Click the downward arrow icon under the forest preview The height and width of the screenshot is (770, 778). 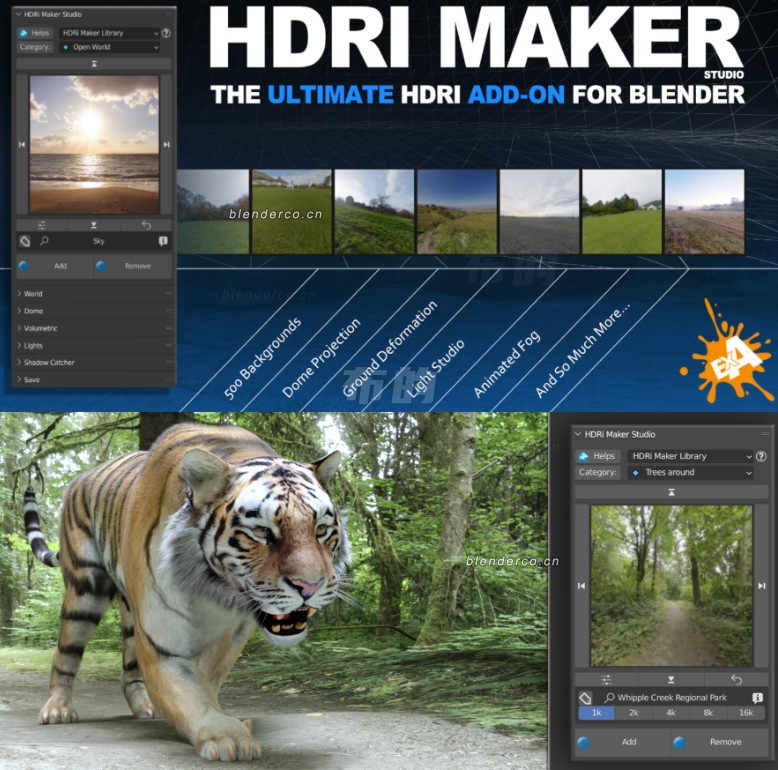coord(671,679)
